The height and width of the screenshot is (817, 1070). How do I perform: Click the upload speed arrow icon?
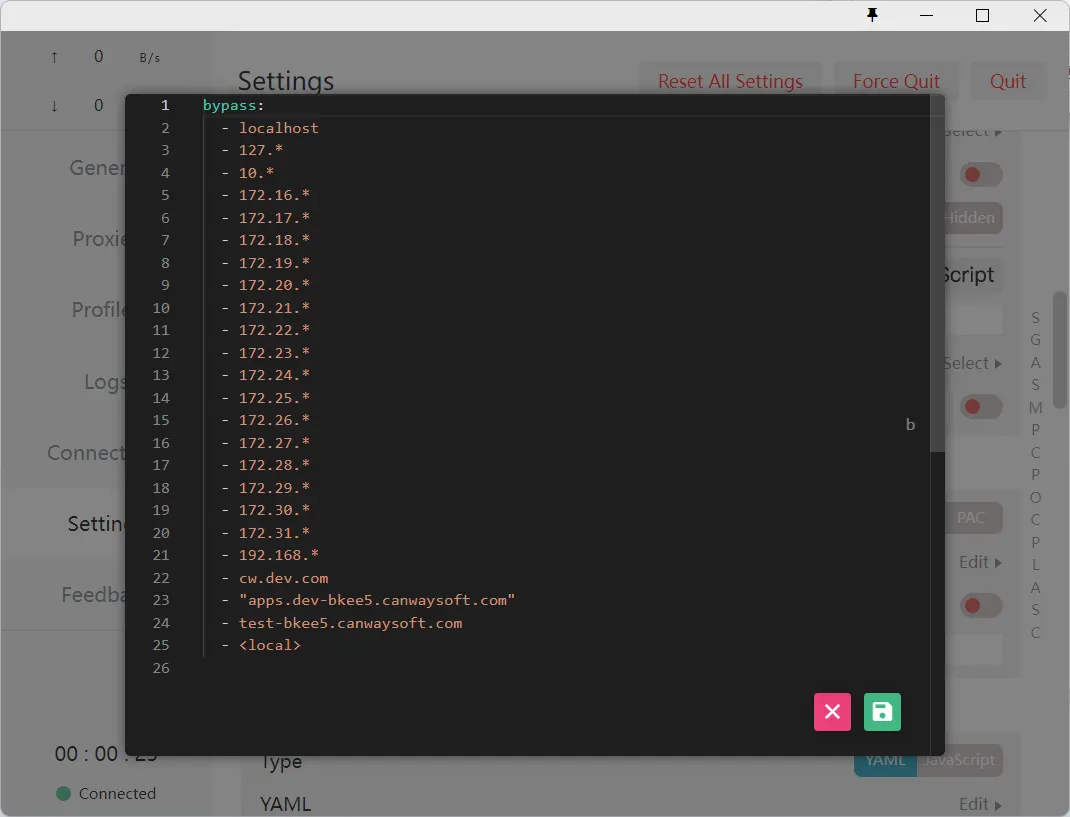(x=54, y=58)
